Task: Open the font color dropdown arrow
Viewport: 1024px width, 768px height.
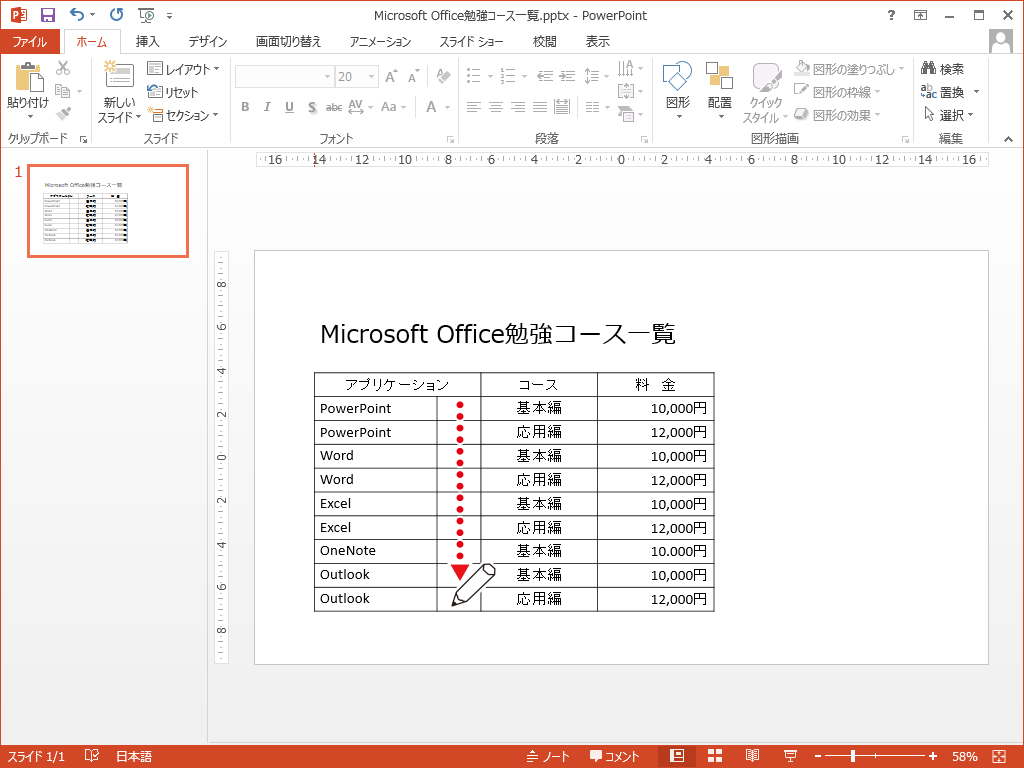Action: [447, 106]
